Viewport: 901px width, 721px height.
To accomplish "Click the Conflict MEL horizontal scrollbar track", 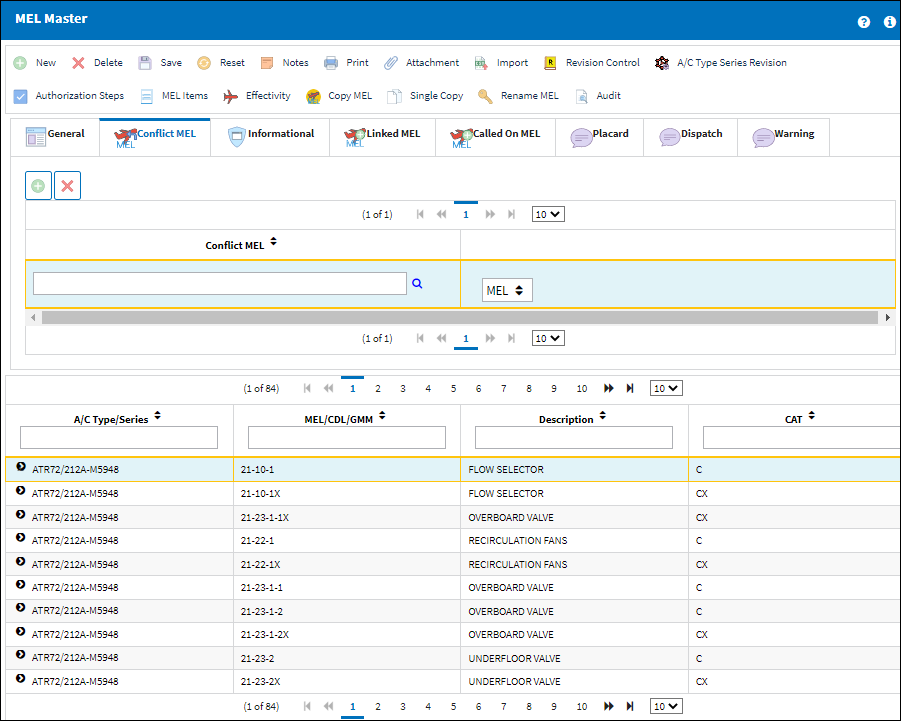I will (x=460, y=317).
